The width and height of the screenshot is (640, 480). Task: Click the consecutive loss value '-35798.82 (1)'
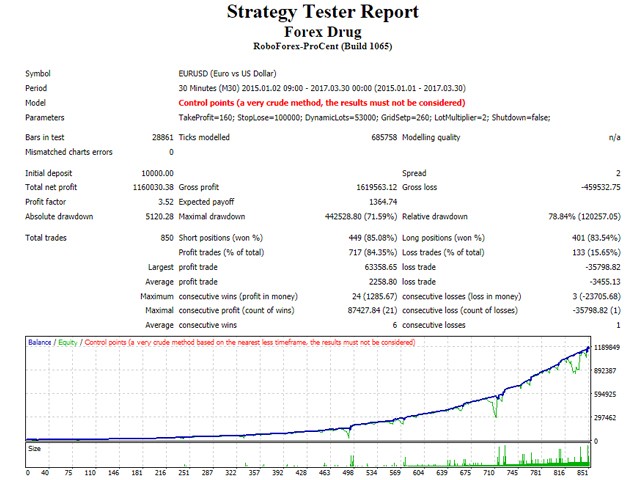tap(596, 310)
